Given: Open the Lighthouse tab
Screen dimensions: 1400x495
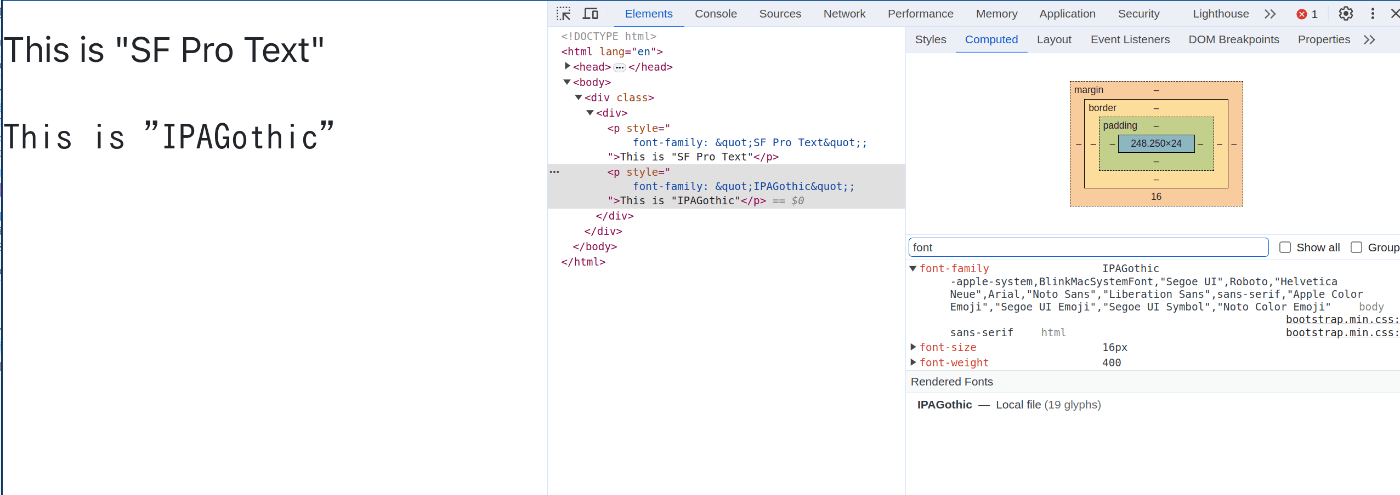Looking at the screenshot, I should coord(1221,13).
